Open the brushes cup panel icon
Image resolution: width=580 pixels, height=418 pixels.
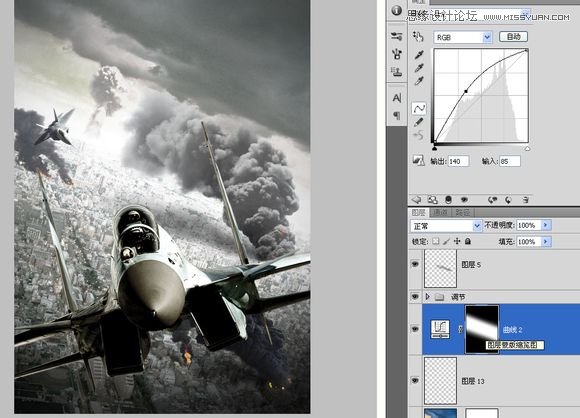point(397,54)
